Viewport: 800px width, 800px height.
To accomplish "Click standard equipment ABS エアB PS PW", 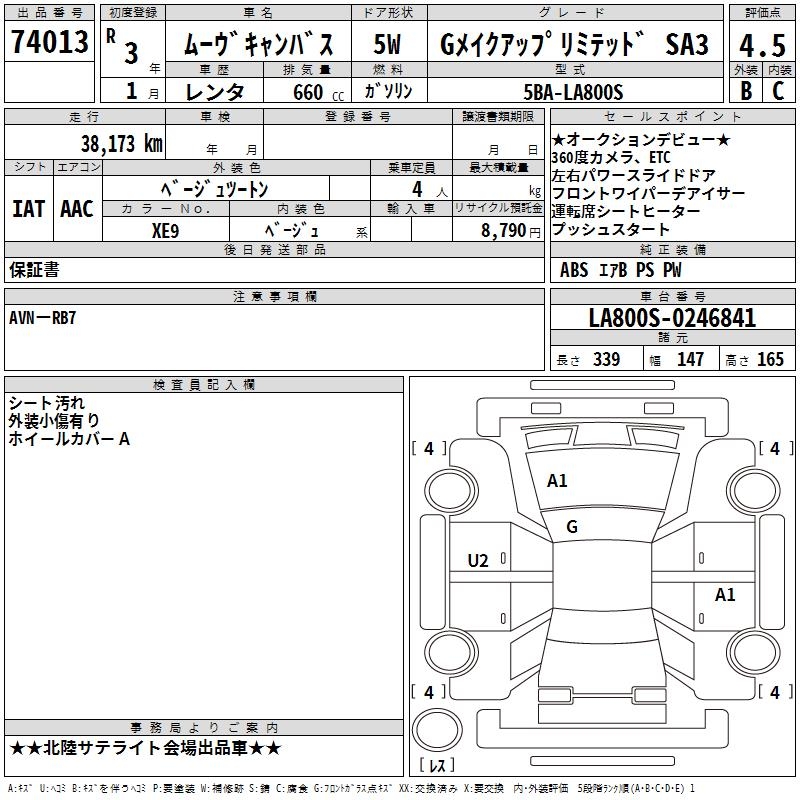I will click(620, 269).
